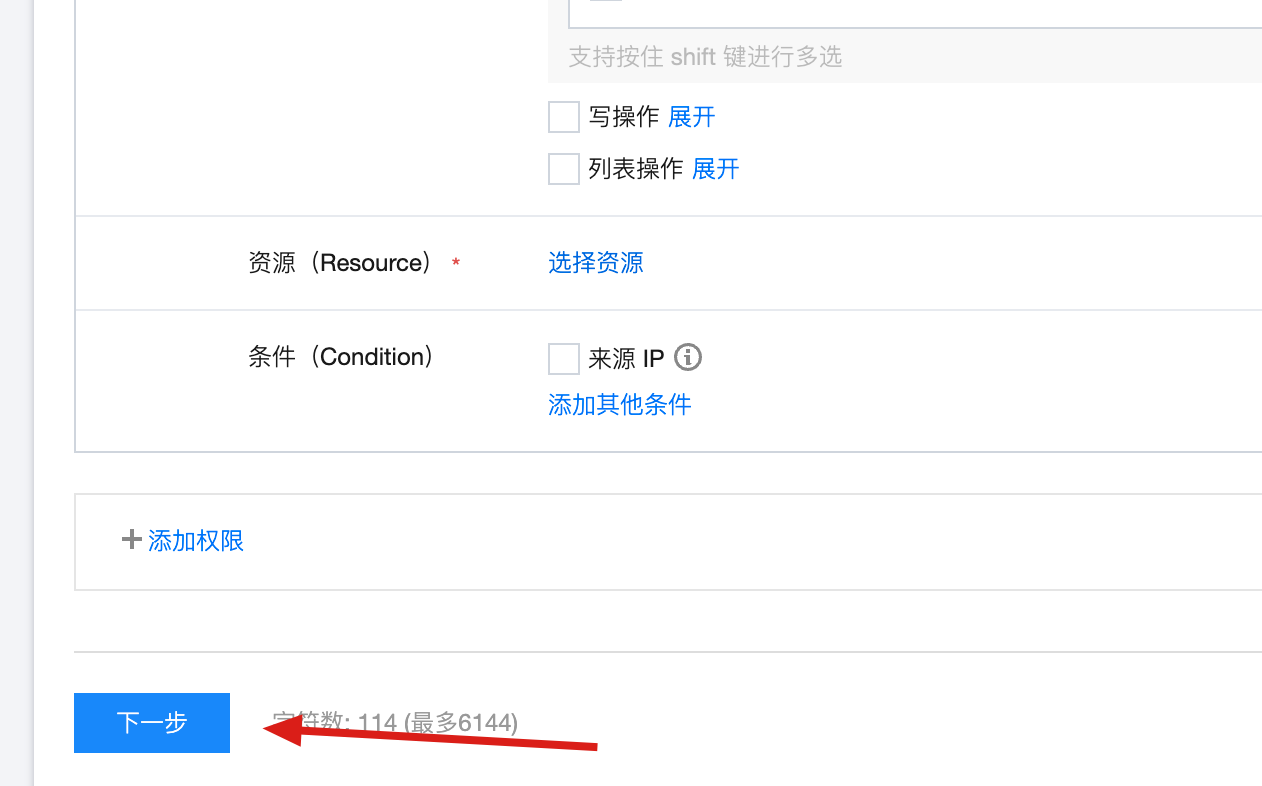1262x786 pixels.
Task: Click the red required asterisk by Resource
Action: 456,263
